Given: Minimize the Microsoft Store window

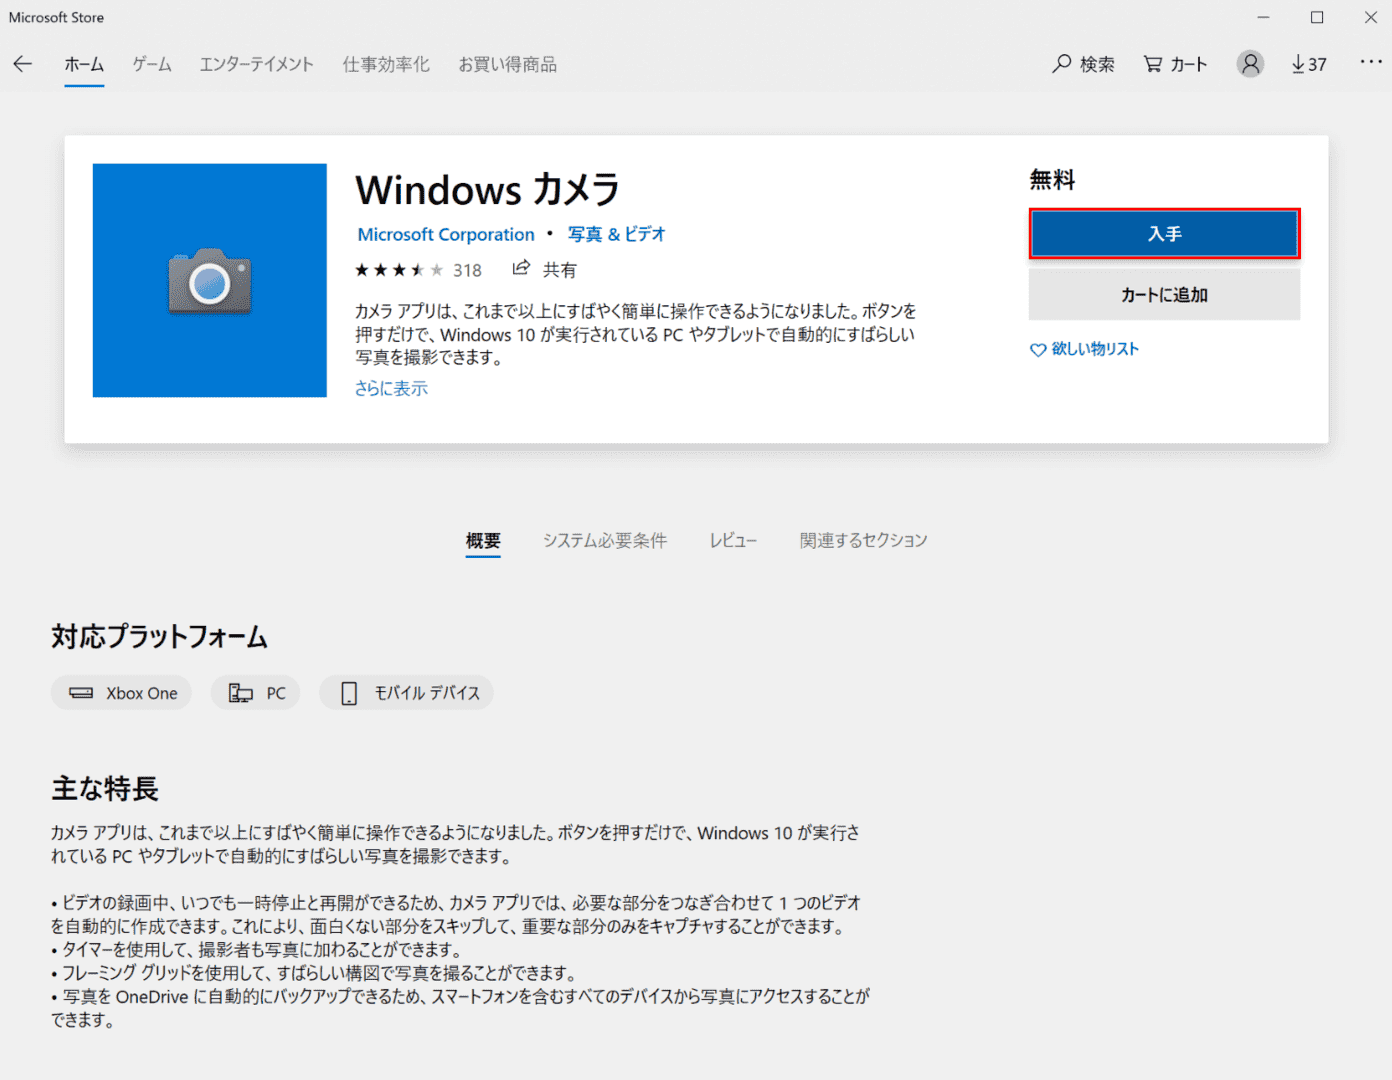Looking at the screenshot, I should [x=1264, y=17].
